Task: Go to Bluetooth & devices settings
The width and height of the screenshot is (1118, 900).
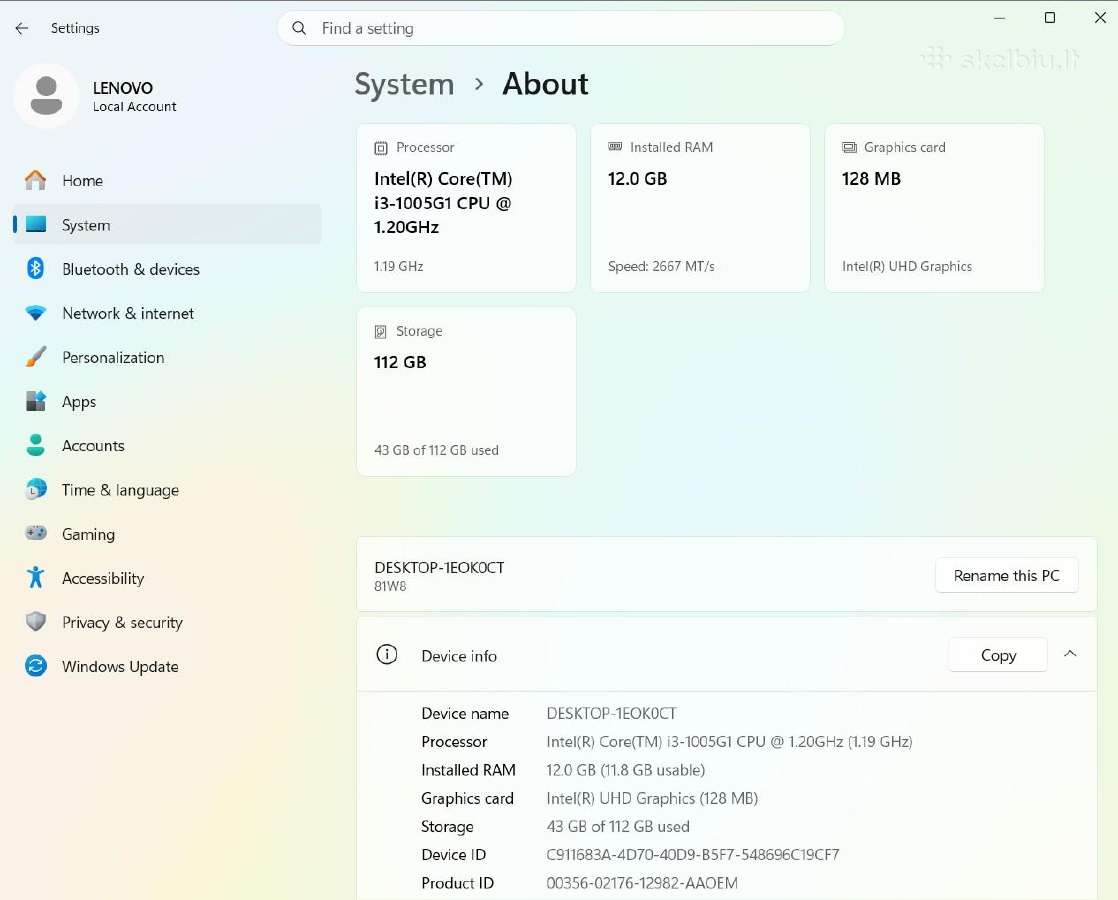Action: 167,269
